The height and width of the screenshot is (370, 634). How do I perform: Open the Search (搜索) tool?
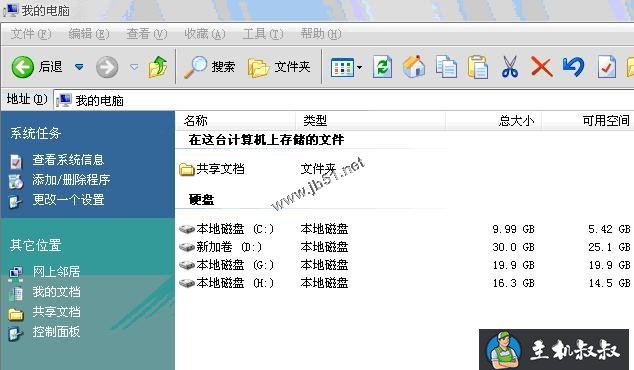pyautogui.click(x=209, y=67)
